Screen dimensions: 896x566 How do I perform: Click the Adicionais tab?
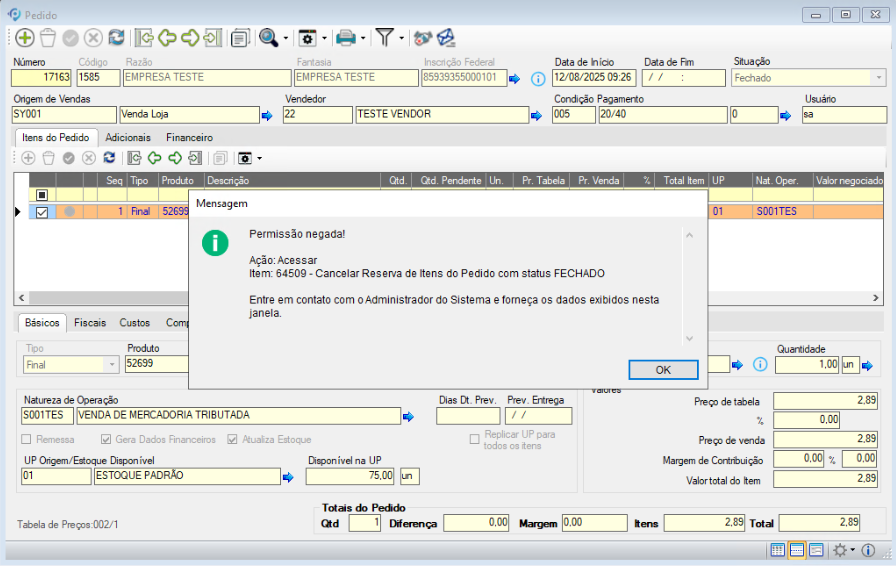click(128, 137)
